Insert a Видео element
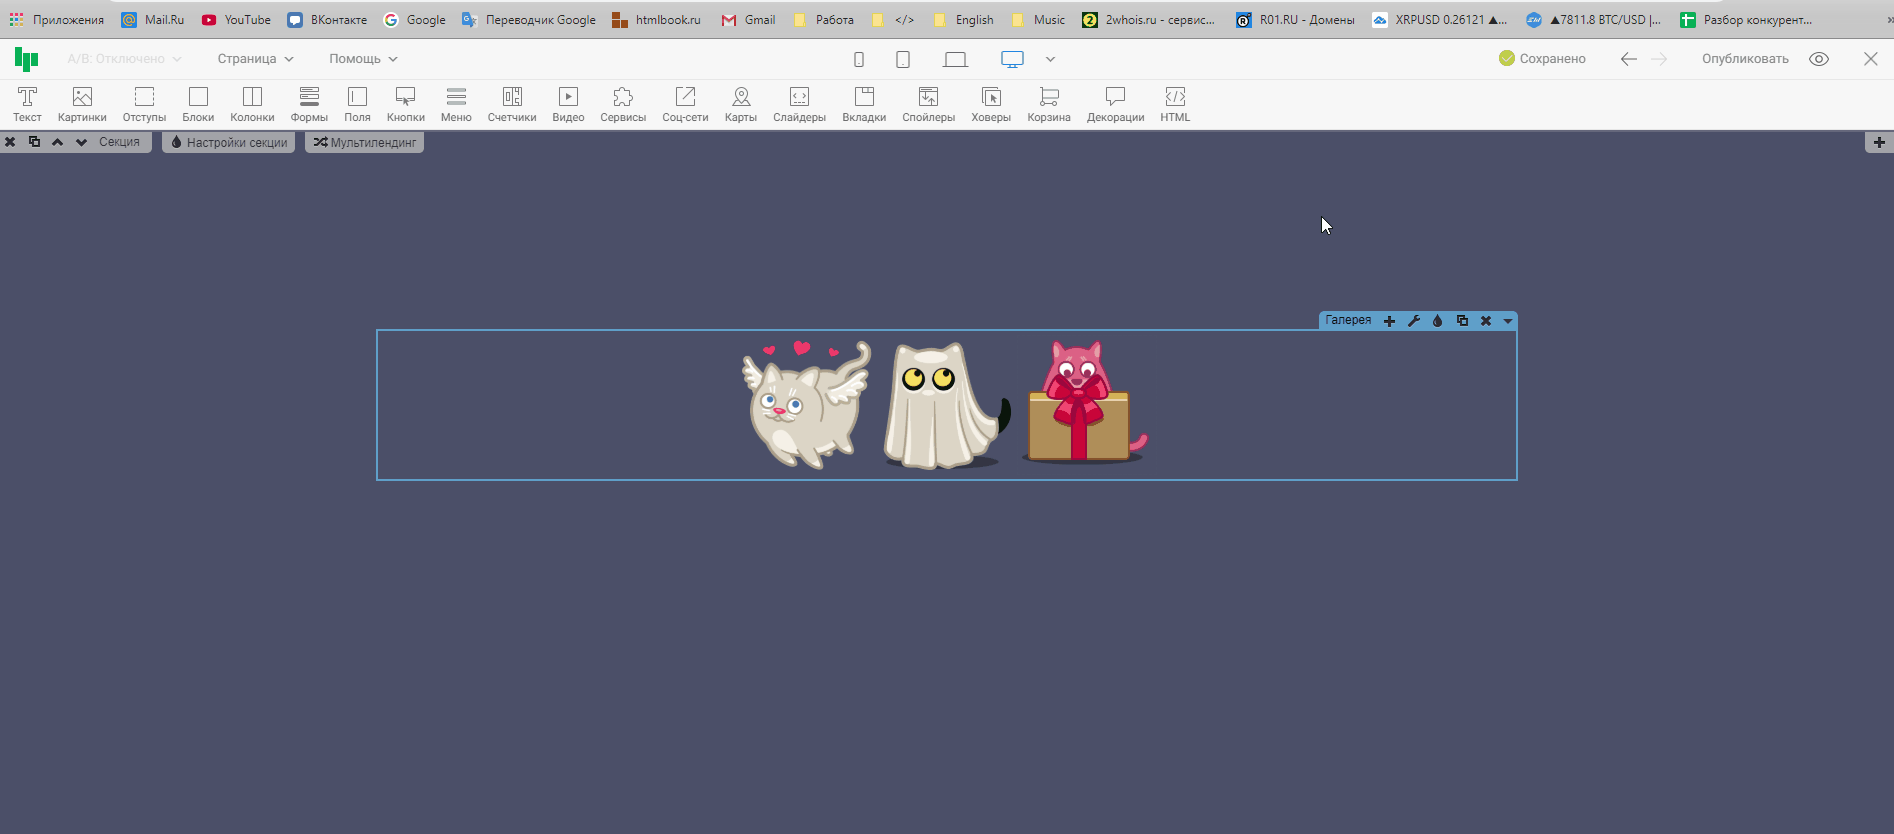 pos(568,104)
